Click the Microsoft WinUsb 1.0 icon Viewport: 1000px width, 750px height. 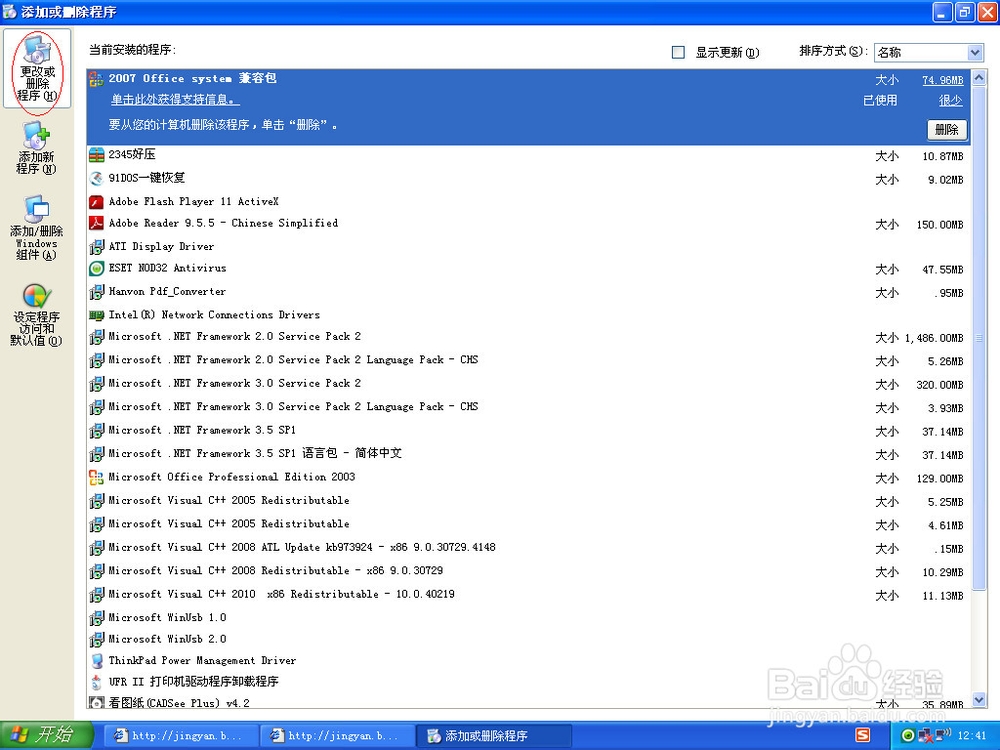[x=96, y=618]
